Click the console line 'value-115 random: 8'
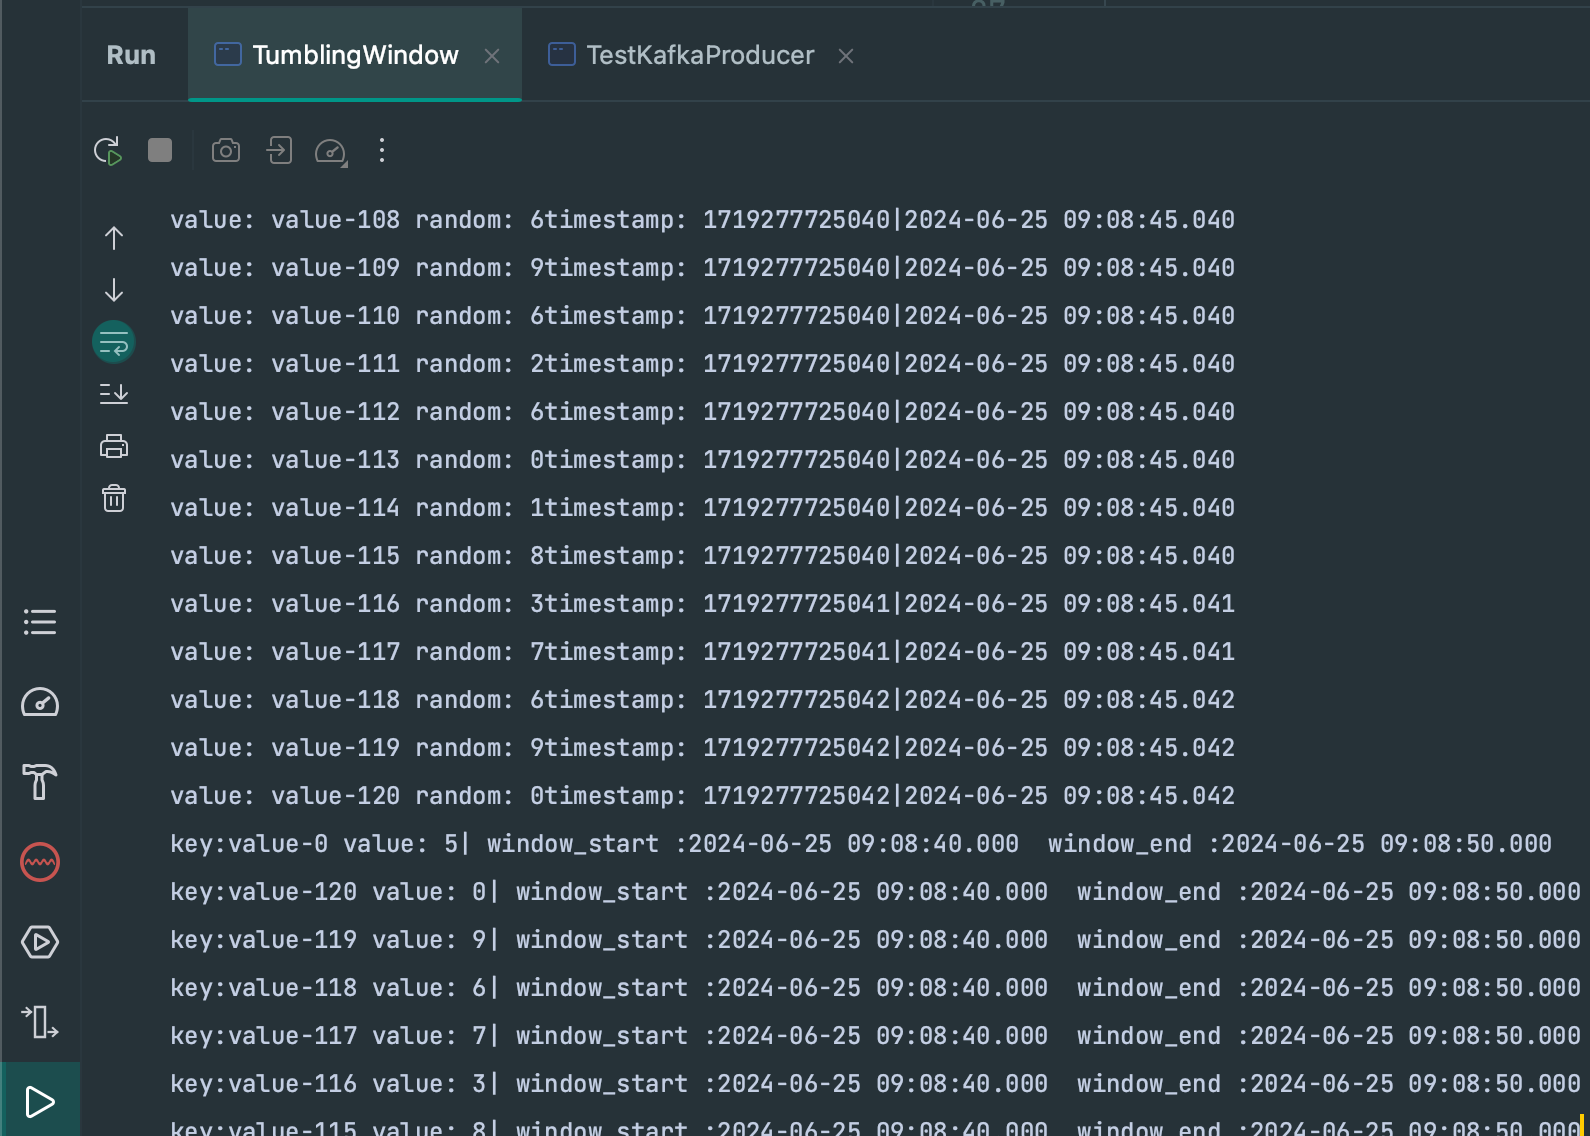This screenshot has height=1136, width=1590. coord(702,555)
